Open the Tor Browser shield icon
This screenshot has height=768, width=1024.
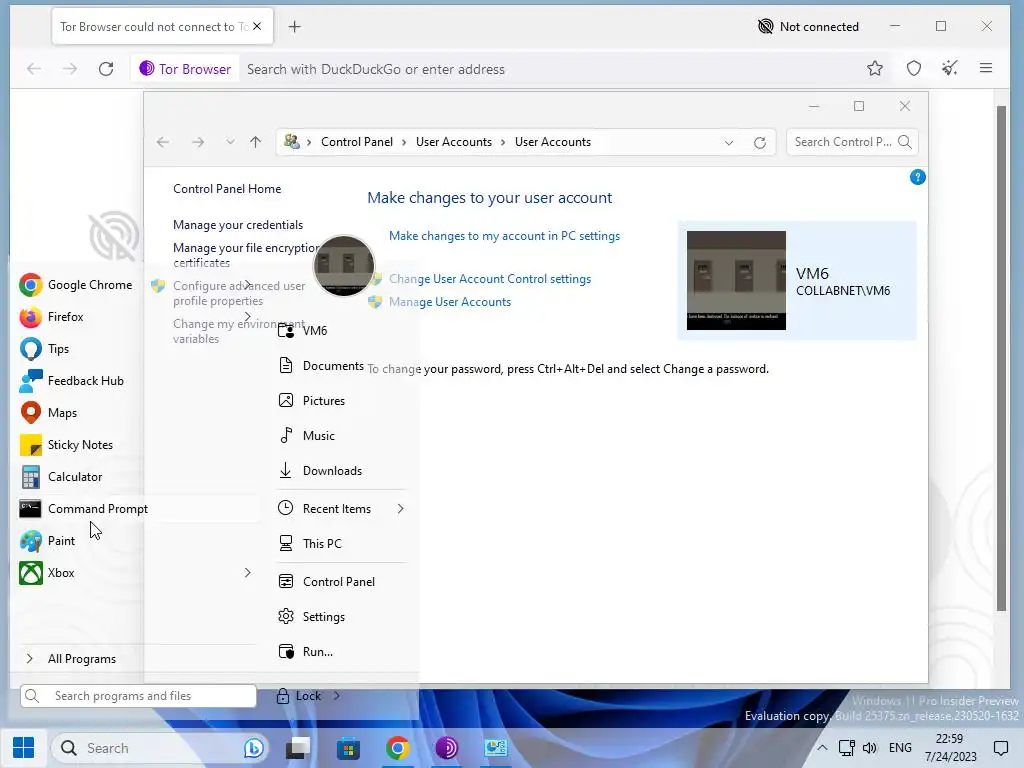tap(914, 69)
